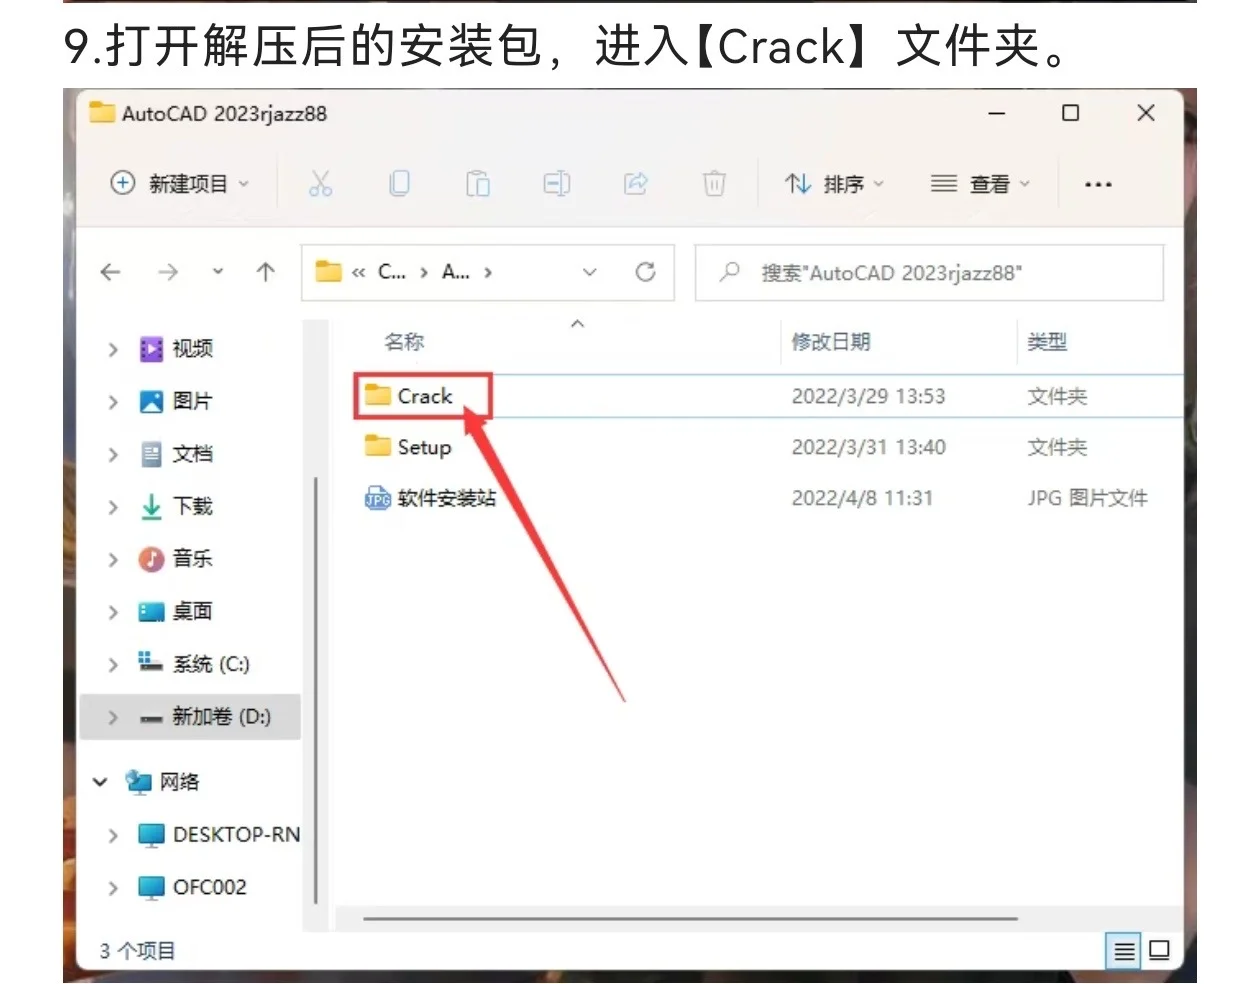Switch to details view in status bar
The height and width of the screenshot is (984, 1251).
pyautogui.click(x=1123, y=950)
